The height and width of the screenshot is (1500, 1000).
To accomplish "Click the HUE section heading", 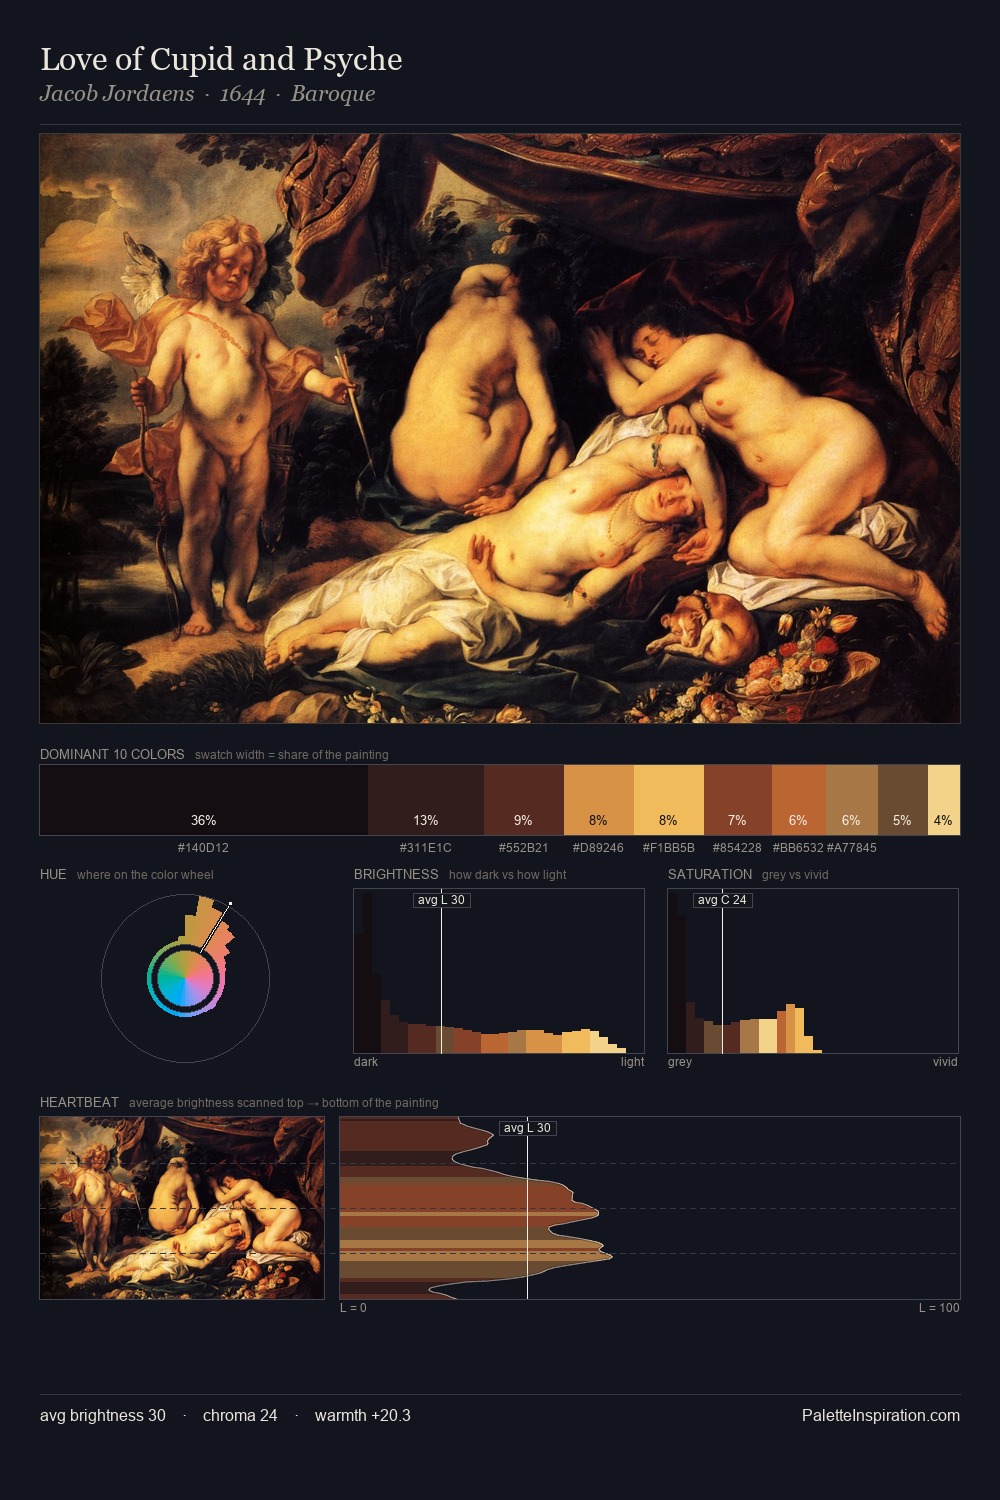I will coord(53,874).
